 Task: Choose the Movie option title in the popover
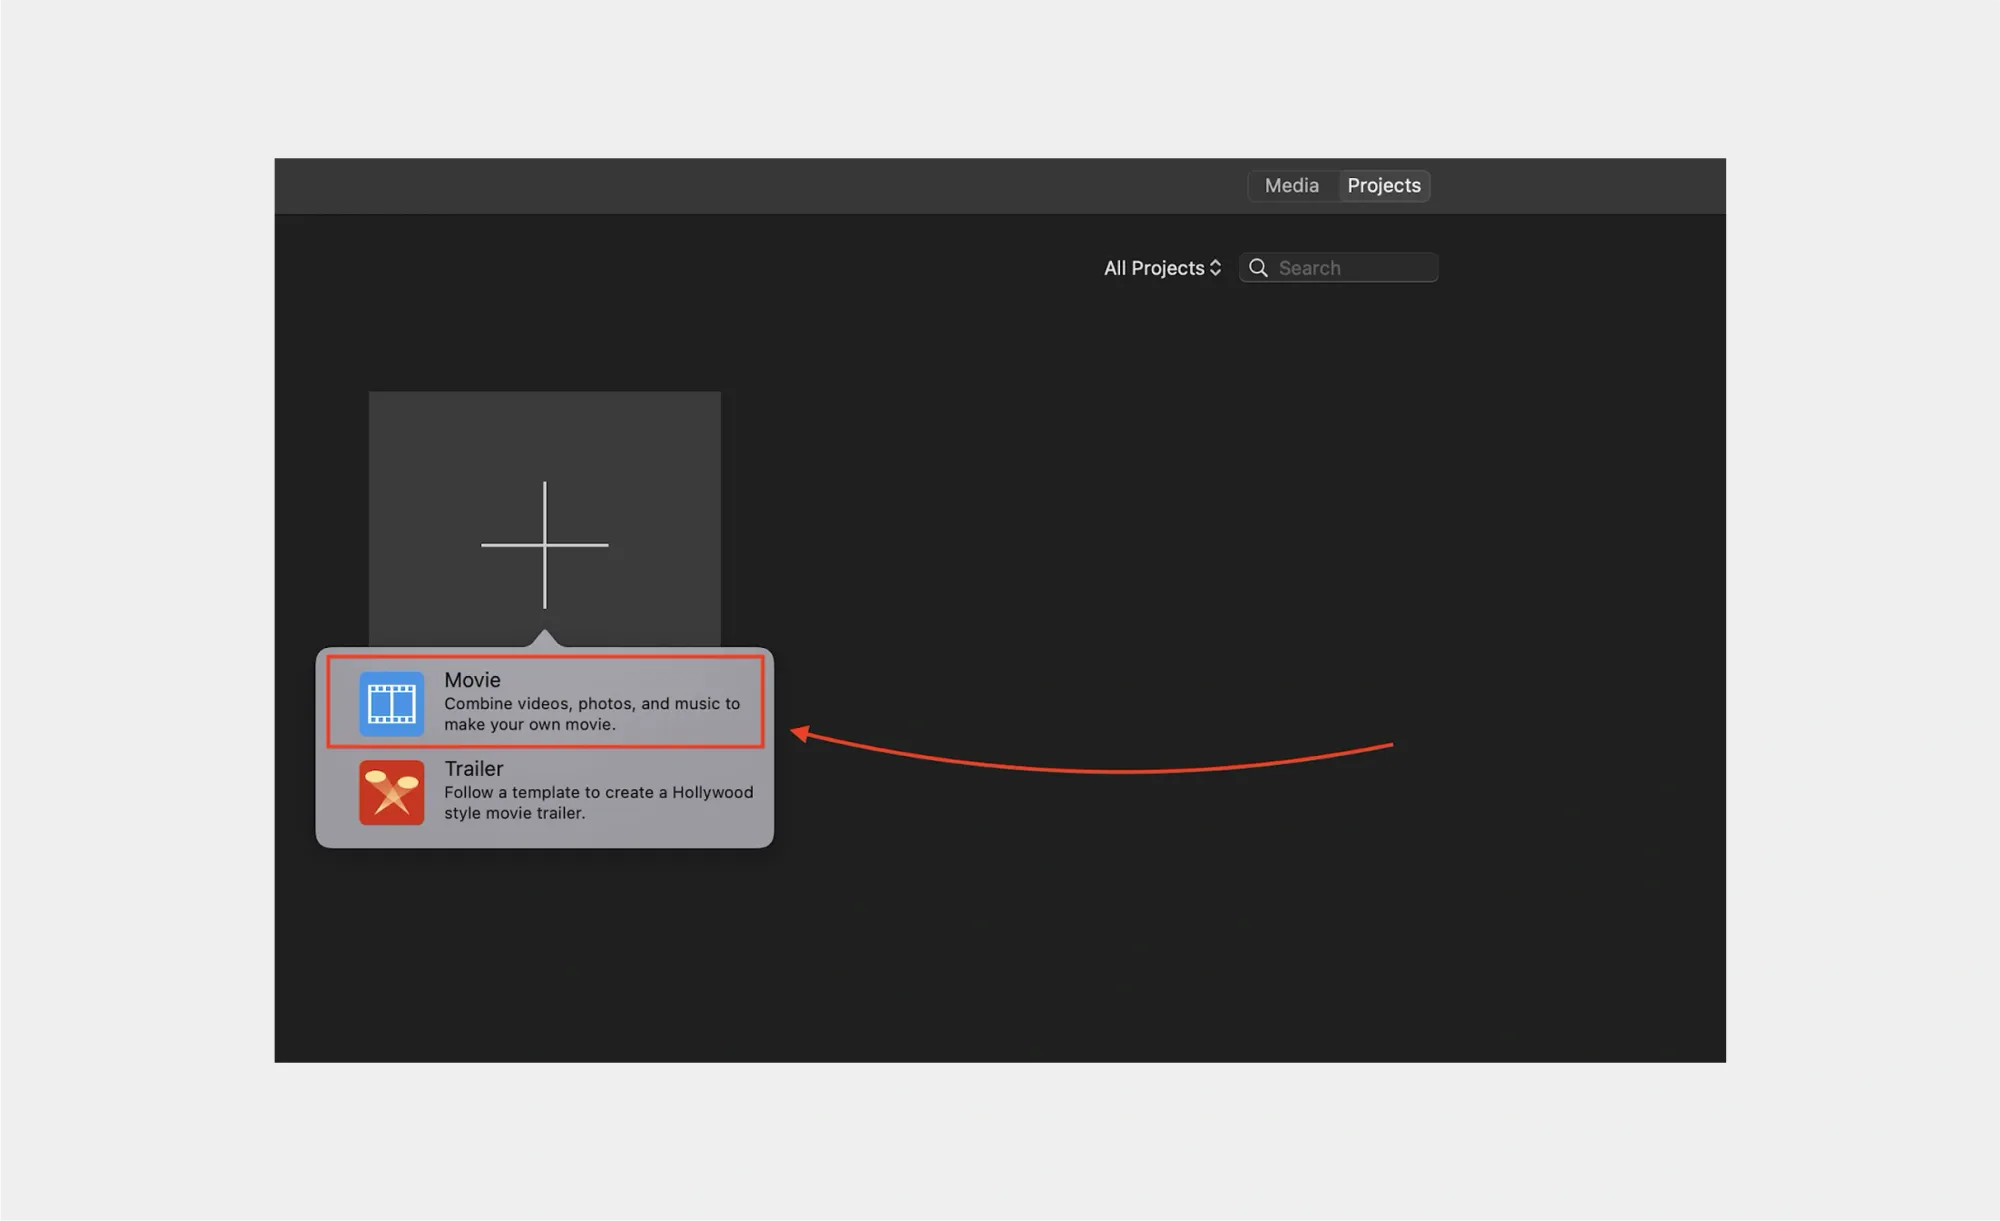472,680
